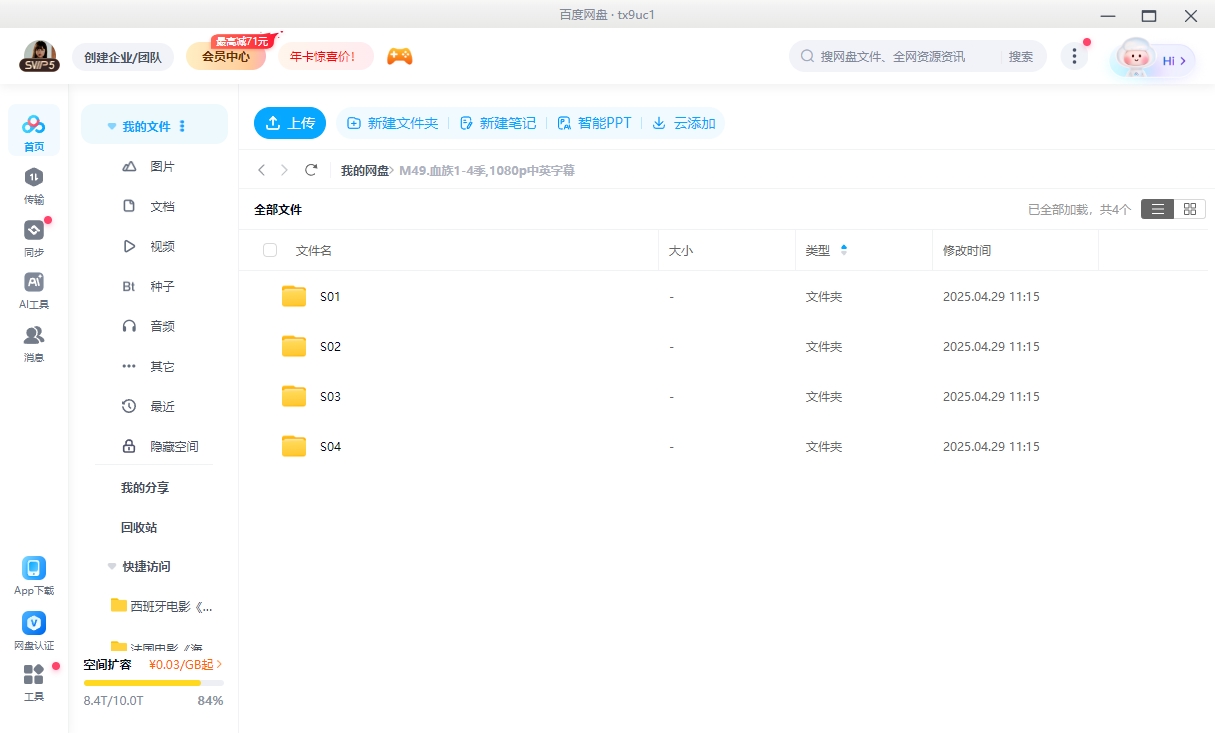
Task: Open the 传输 transfer icon in sidebar
Action: pos(34,178)
